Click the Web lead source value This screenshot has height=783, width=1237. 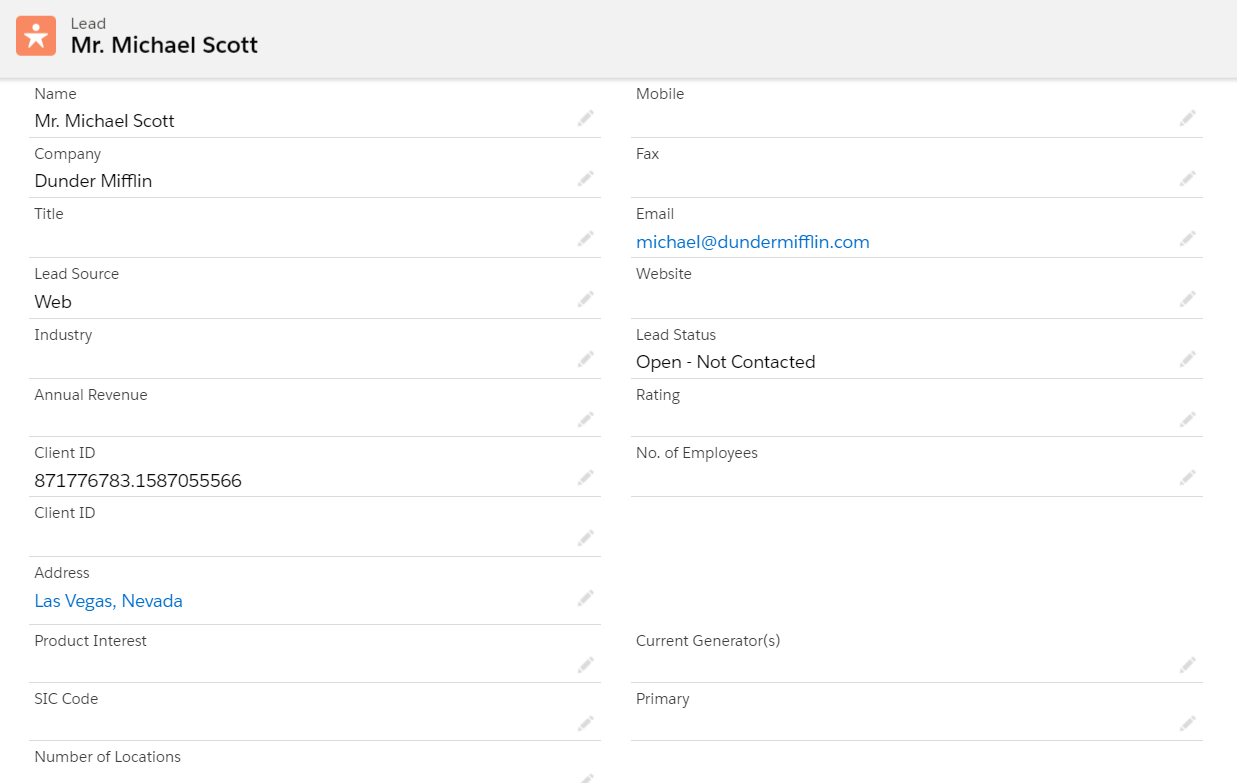53,302
